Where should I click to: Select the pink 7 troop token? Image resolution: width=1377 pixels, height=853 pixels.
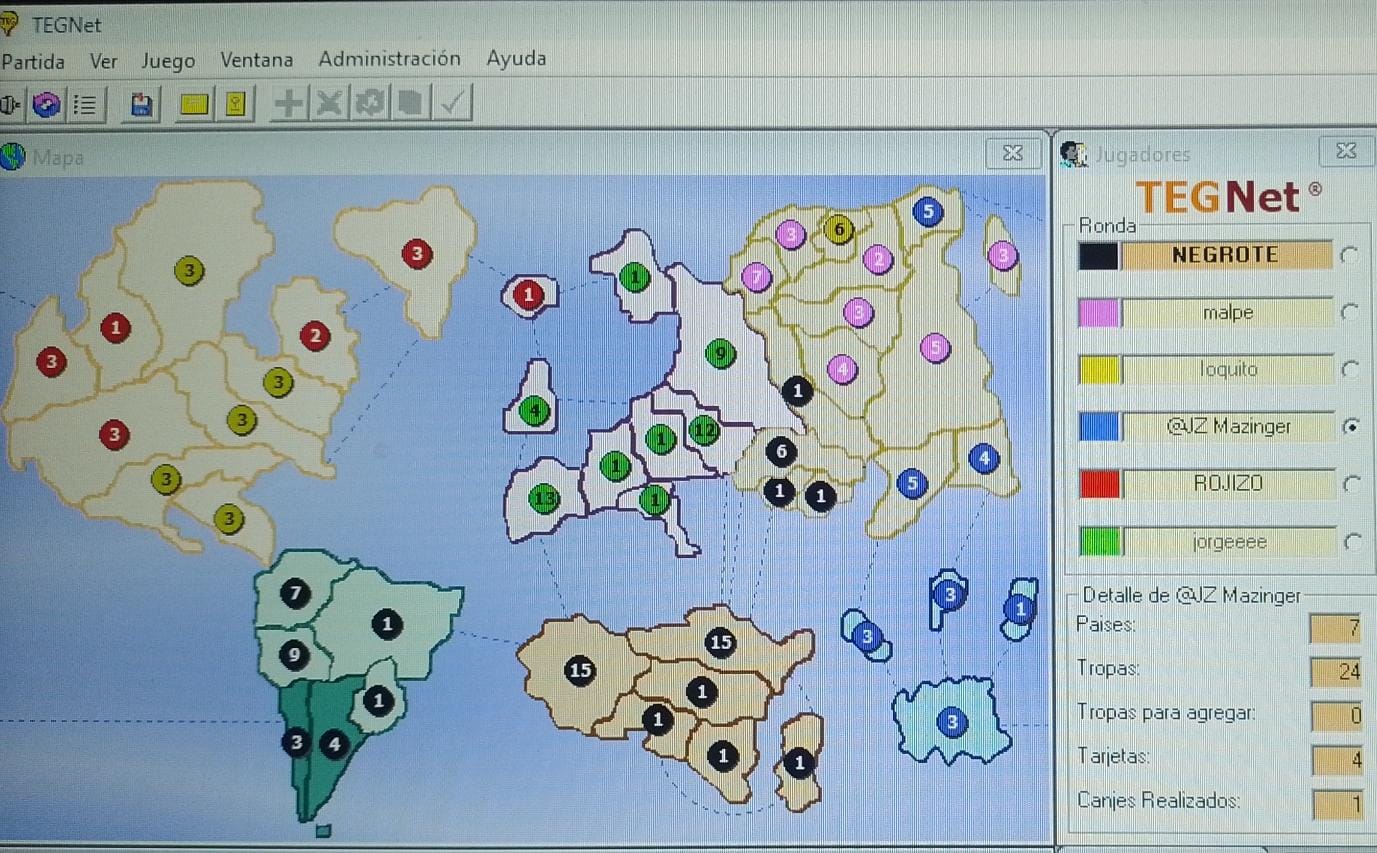[757, 276]
